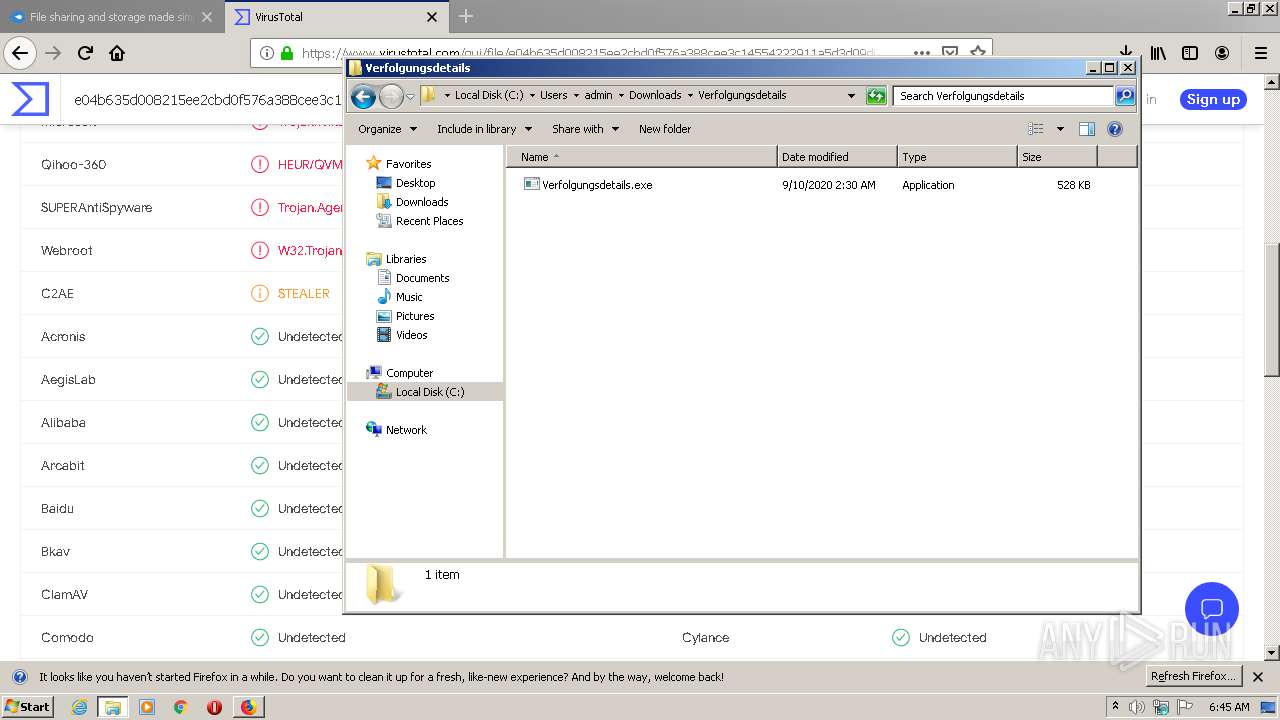Refresh the Explorer address bar
Screen dimensions: 1280x720
[876, 96]
